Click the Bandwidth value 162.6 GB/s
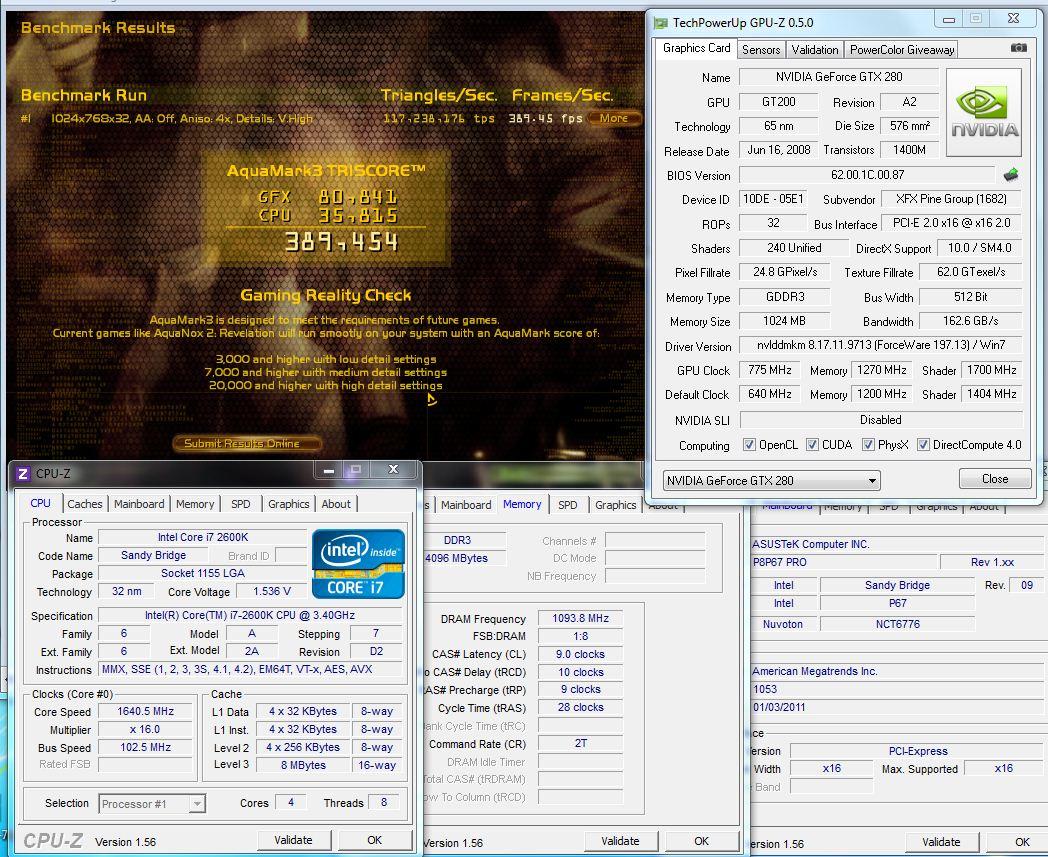Screen dimensions: 1048x857 970,321
